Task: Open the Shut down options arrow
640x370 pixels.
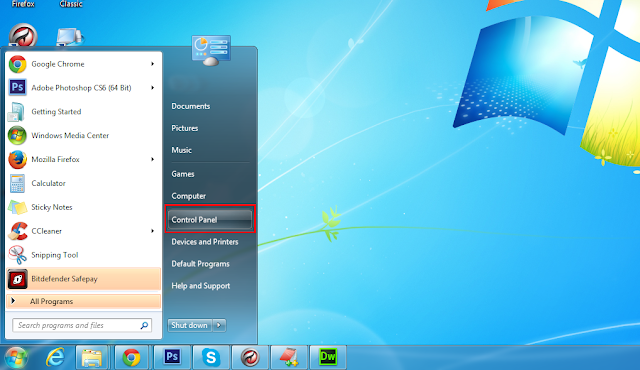Action: point(219,325)
